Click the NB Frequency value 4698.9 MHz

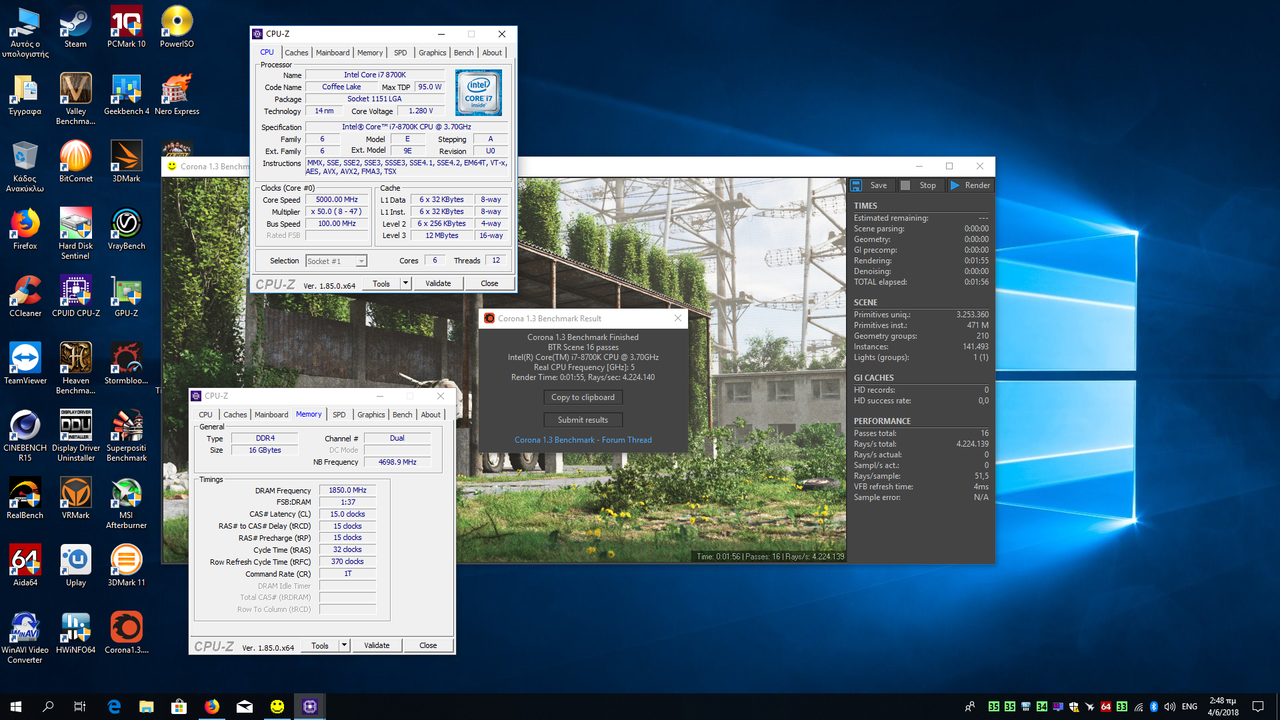click(x=397, y=462)
